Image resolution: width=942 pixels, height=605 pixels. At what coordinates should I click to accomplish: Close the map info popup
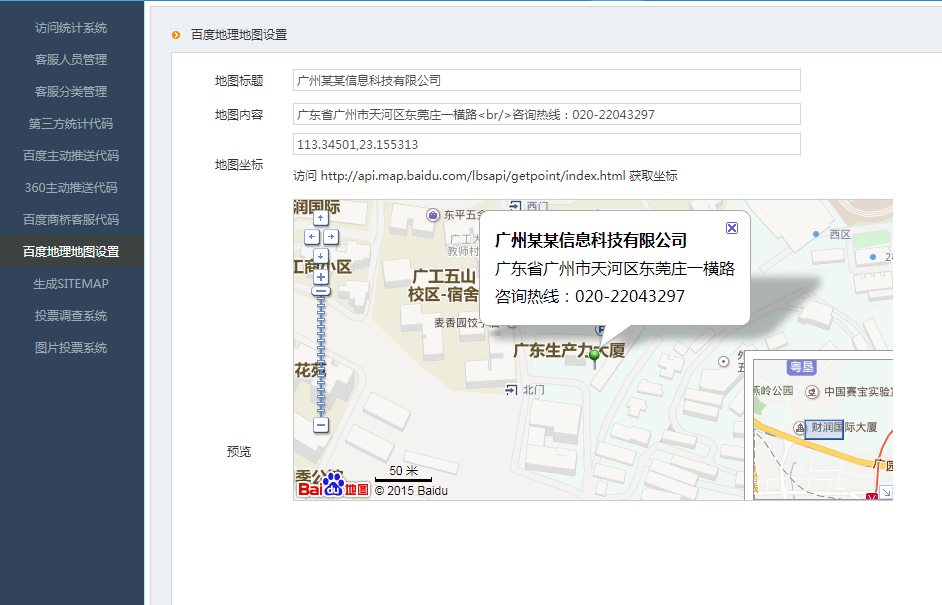point(732,228)
